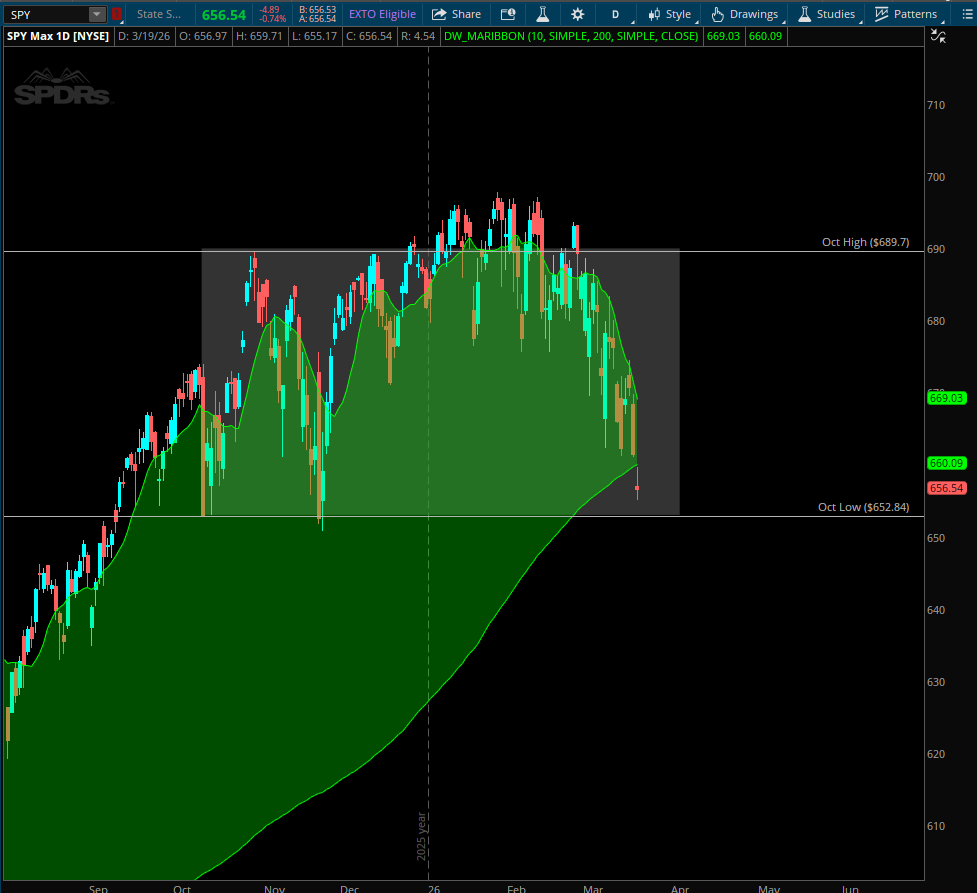Click the last price 656.54 in toolbar
This screenshot has width=977, height=893.
coord(224,15)
